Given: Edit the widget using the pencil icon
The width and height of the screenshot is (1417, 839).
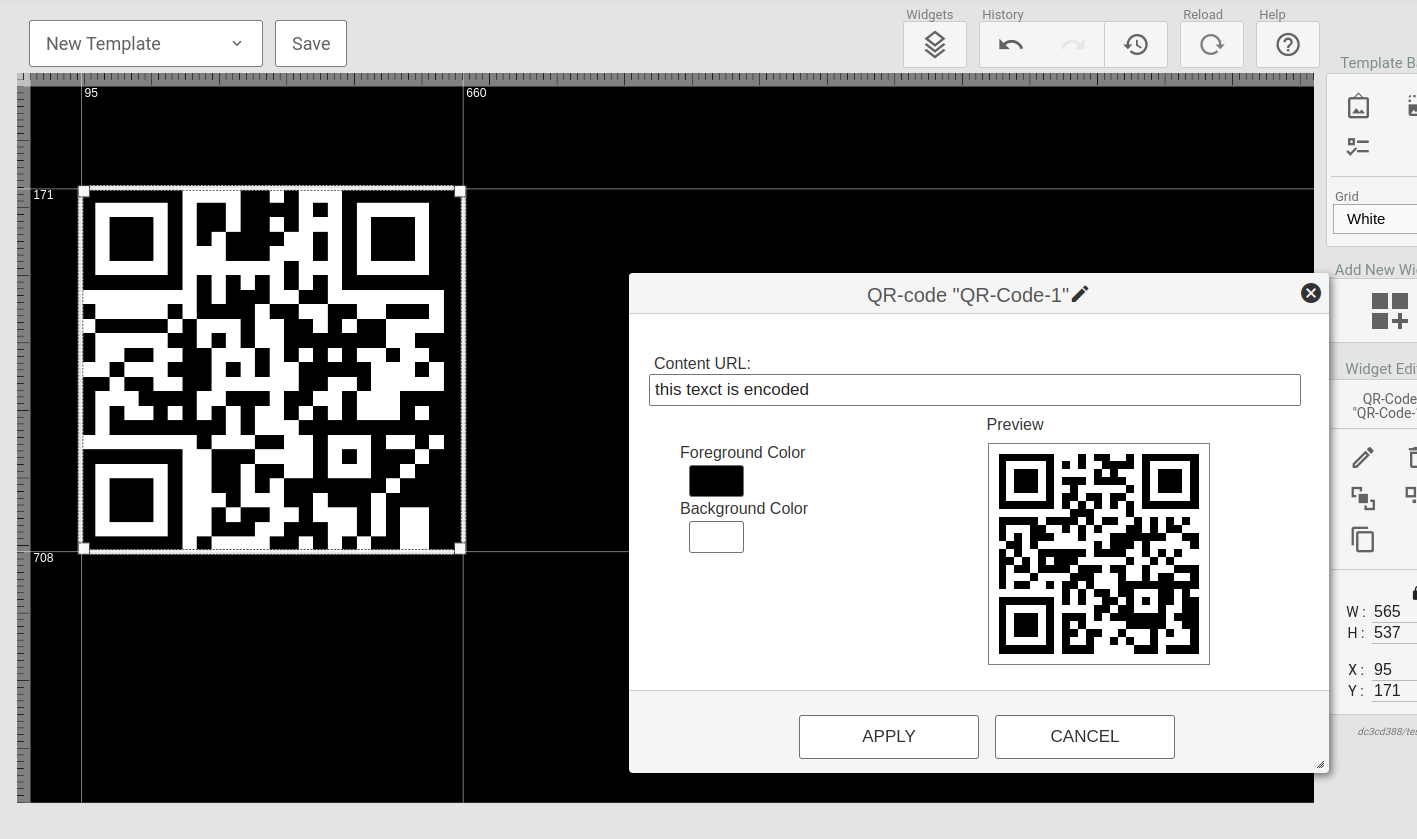Looking at the screenshot, I should pyautogui.click(x=1362, y=456).
